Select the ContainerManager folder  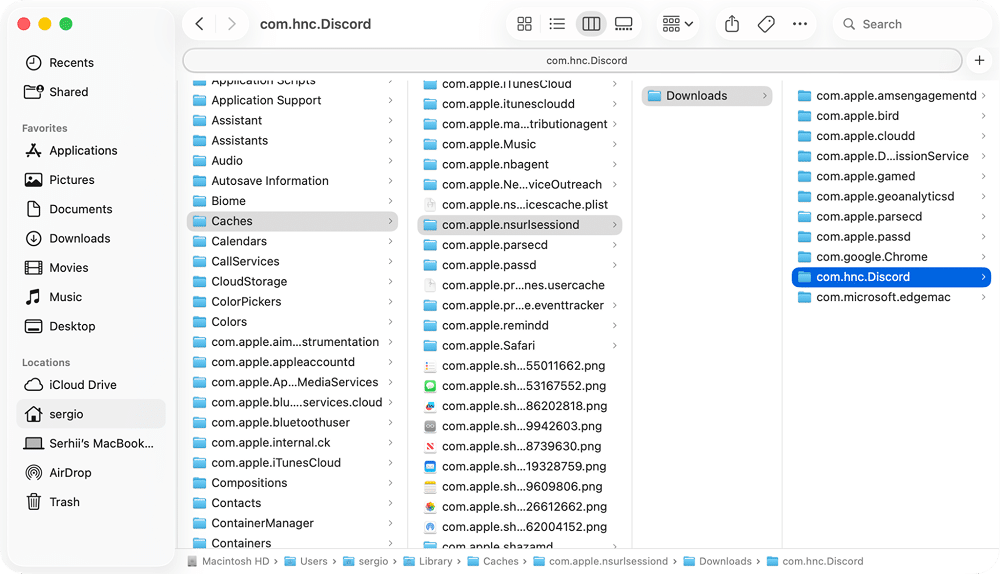[x=293, y=523]
